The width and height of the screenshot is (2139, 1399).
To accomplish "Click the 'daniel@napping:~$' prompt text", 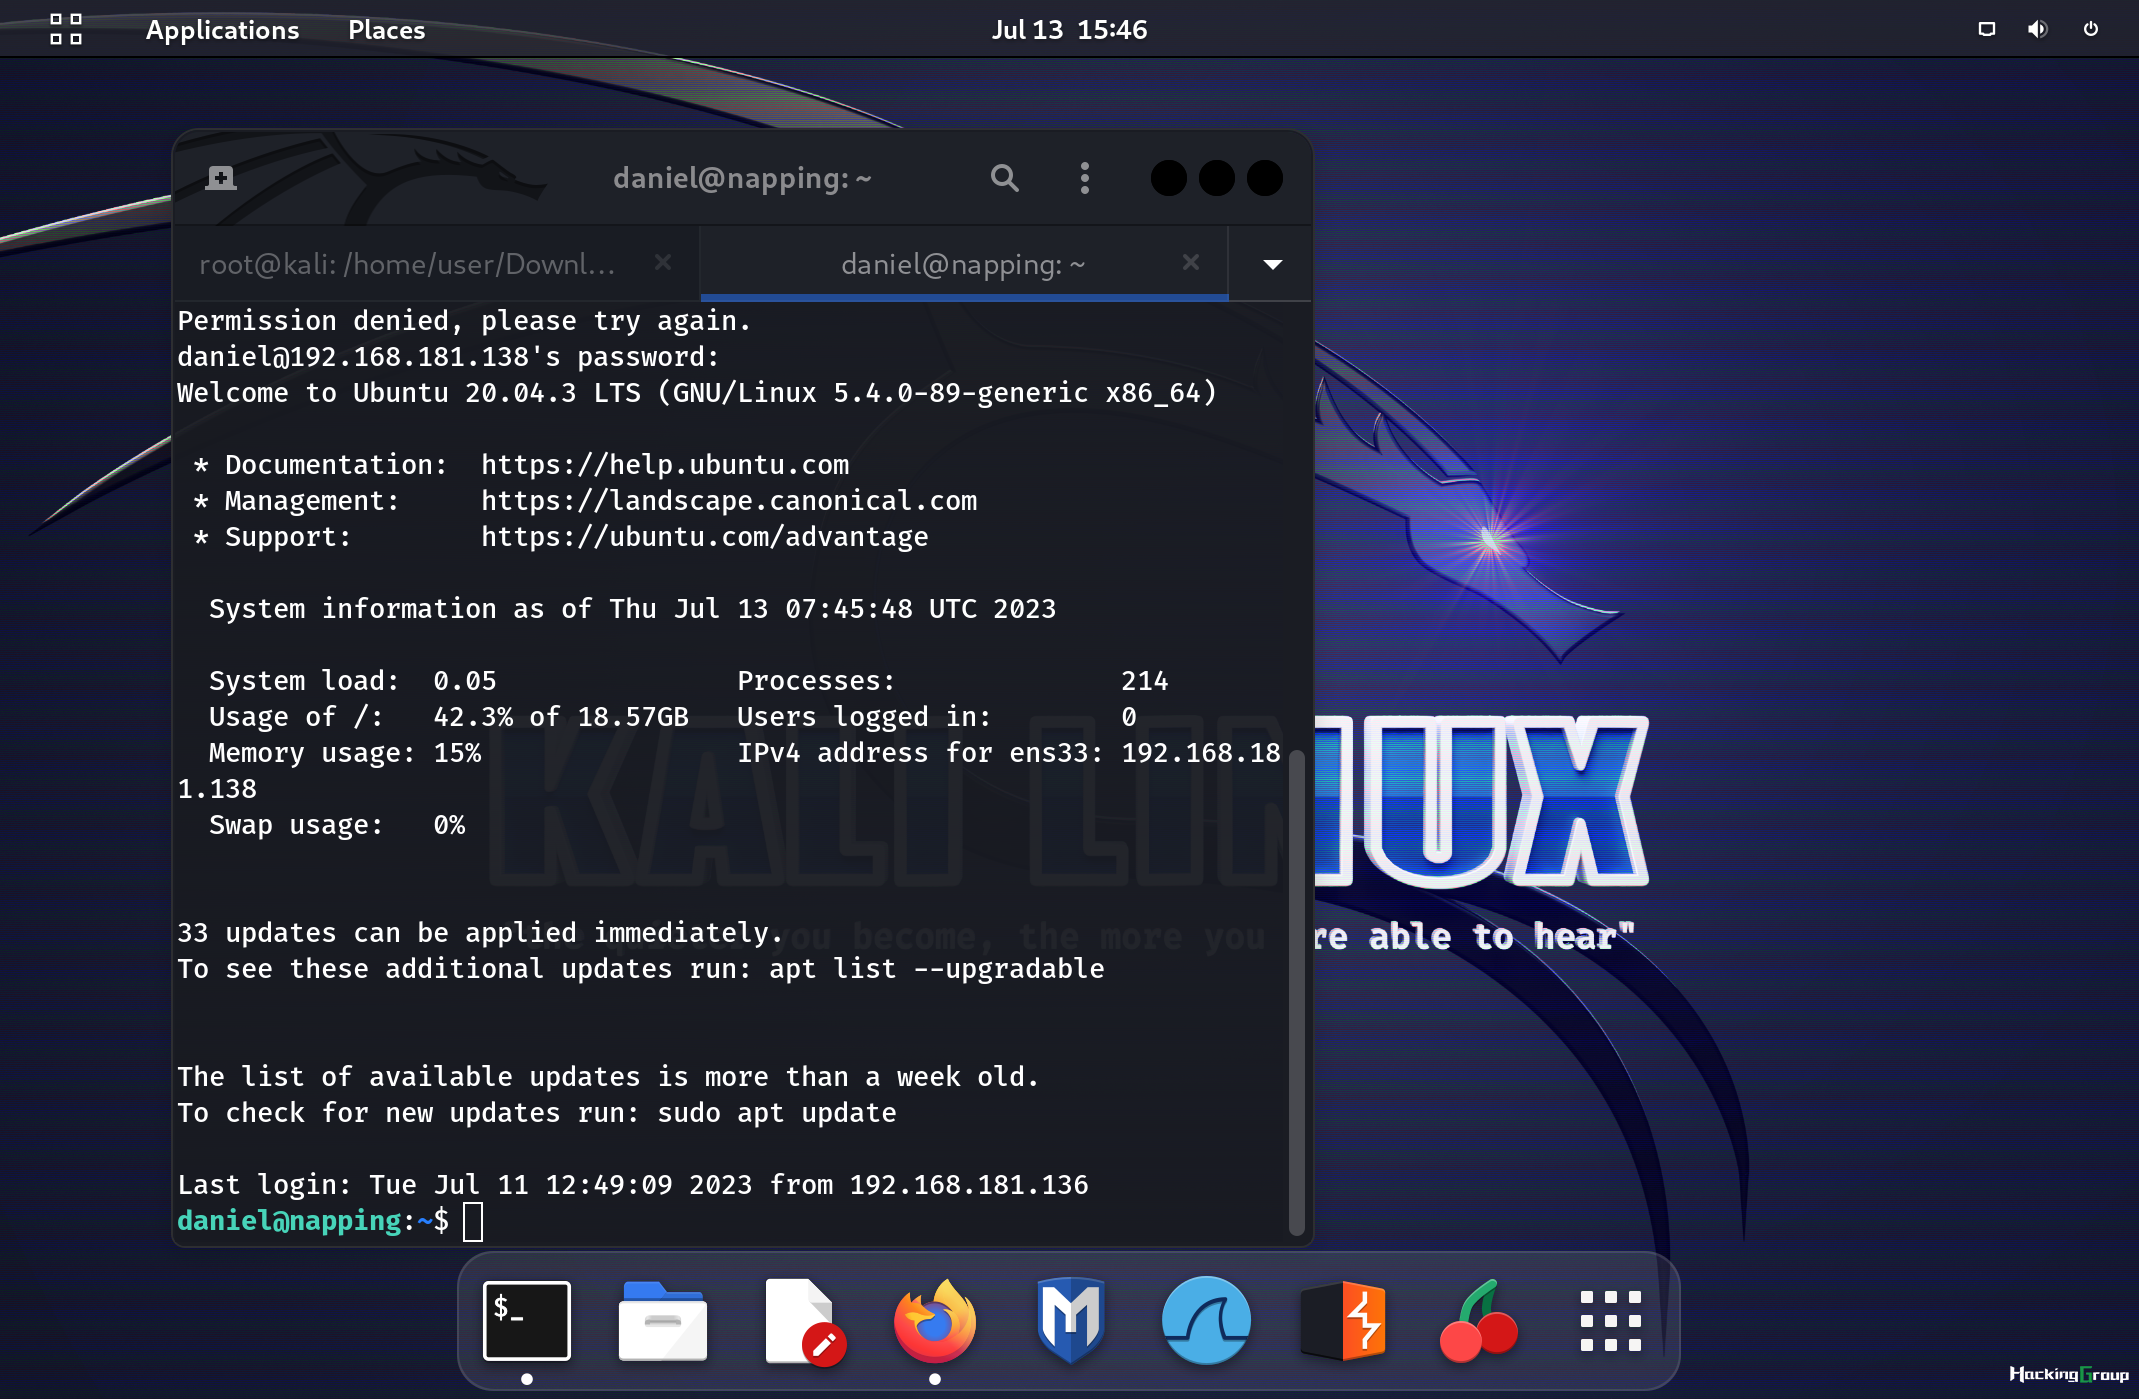I will 313,1221.
